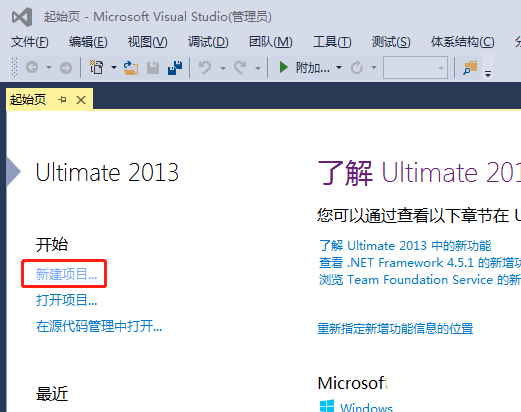Image resolution: width=521 pixels, height=412 pixels.
Task: Click the 开始 section heading
Action: point(52,245)
